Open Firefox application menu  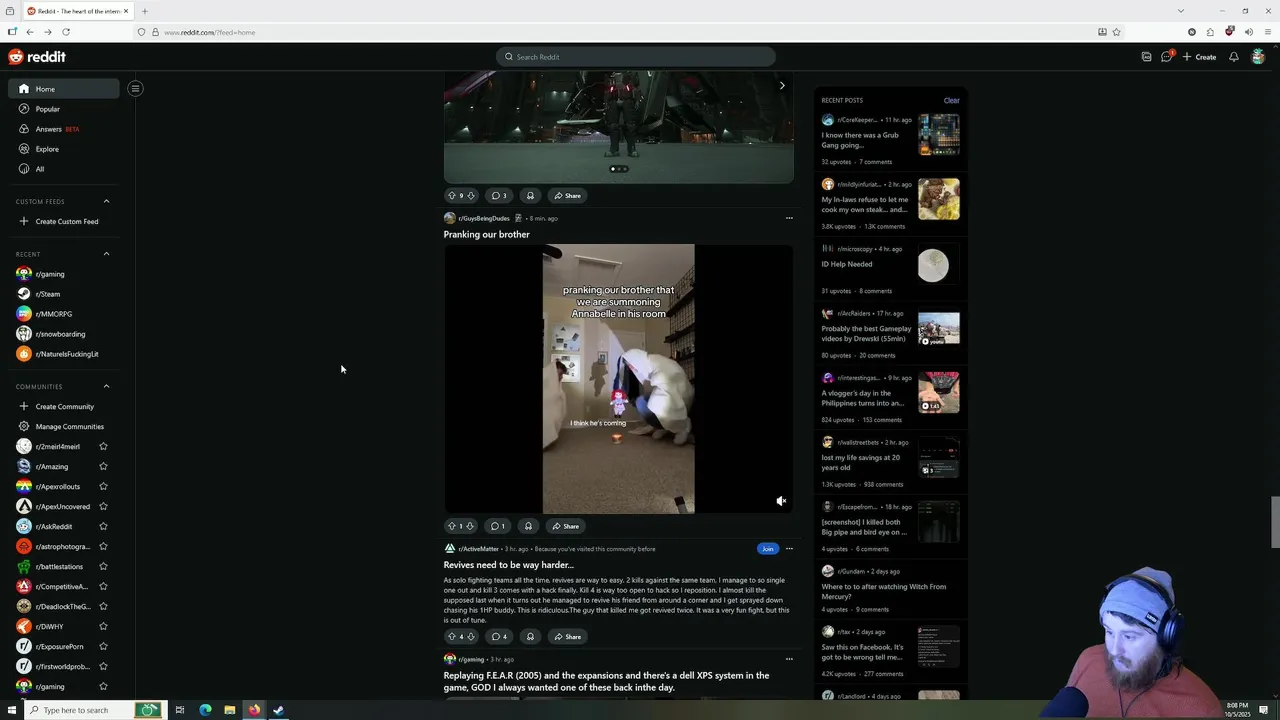(1268, 32)
